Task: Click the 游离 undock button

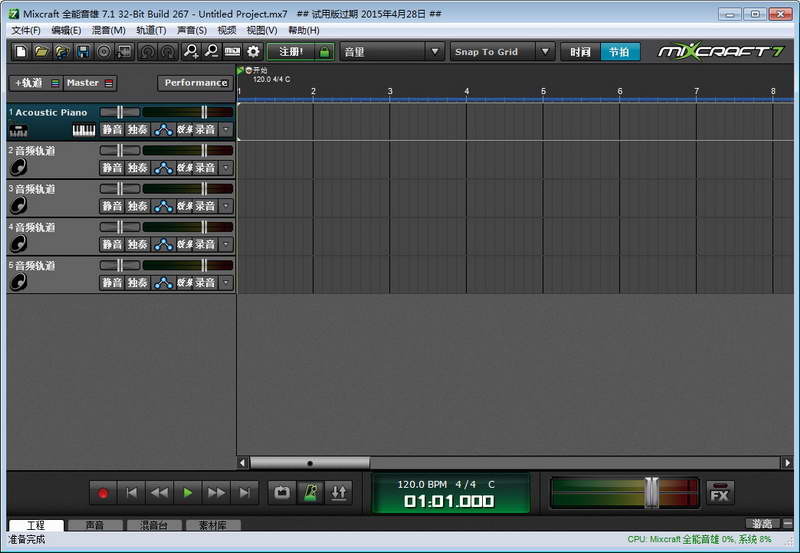Action: [762, 523]
